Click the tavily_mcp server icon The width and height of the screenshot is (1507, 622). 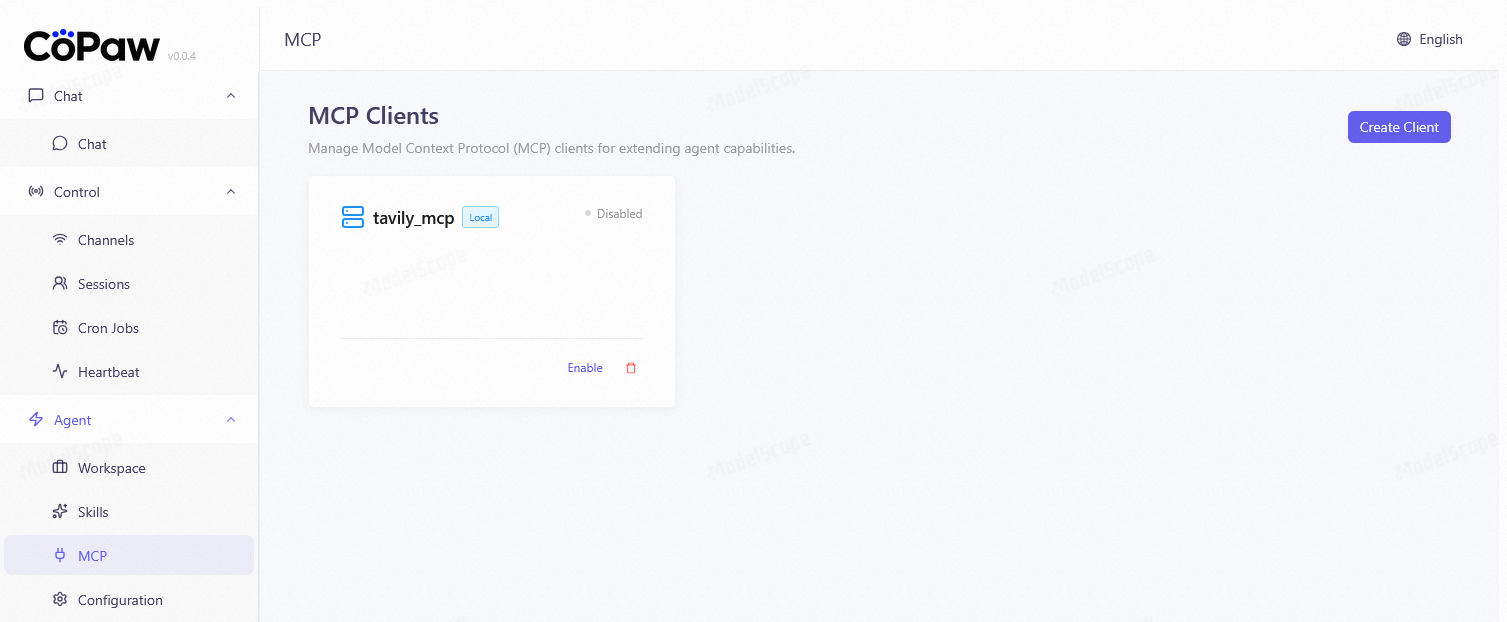pos(353,217)
